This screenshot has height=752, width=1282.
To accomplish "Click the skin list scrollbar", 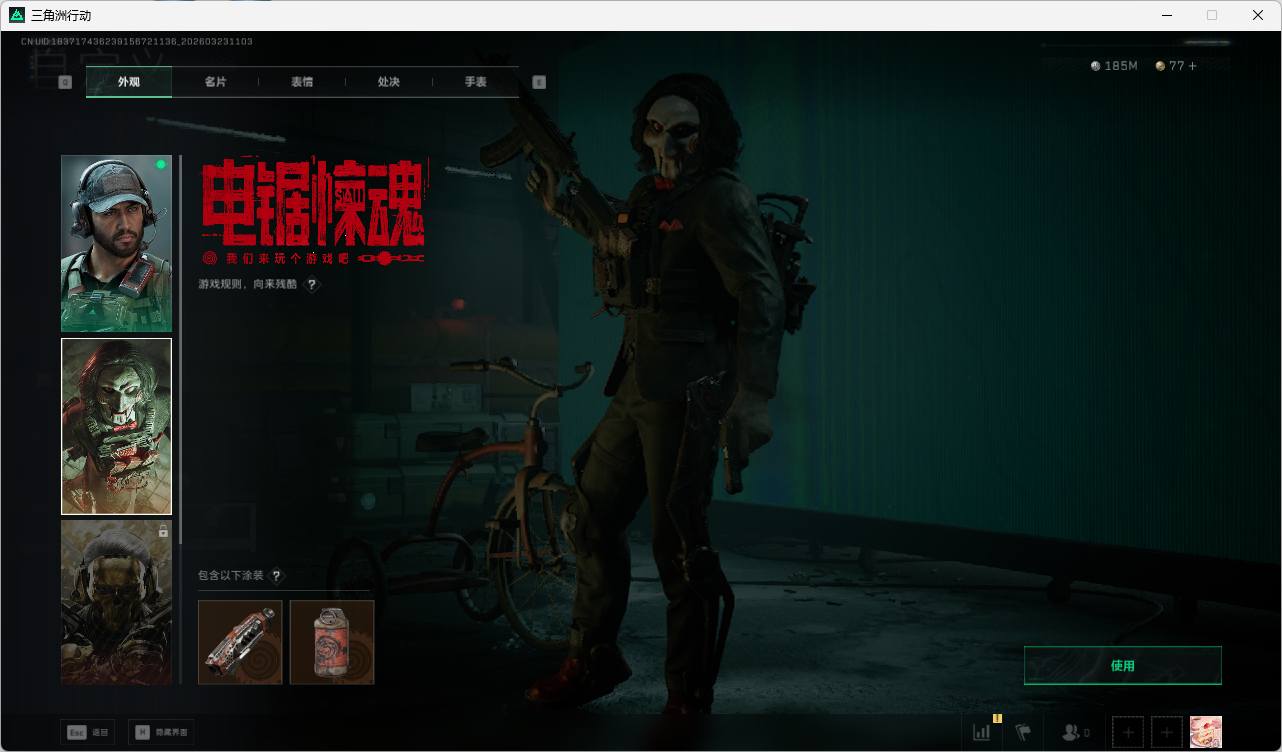I will 180,350.
